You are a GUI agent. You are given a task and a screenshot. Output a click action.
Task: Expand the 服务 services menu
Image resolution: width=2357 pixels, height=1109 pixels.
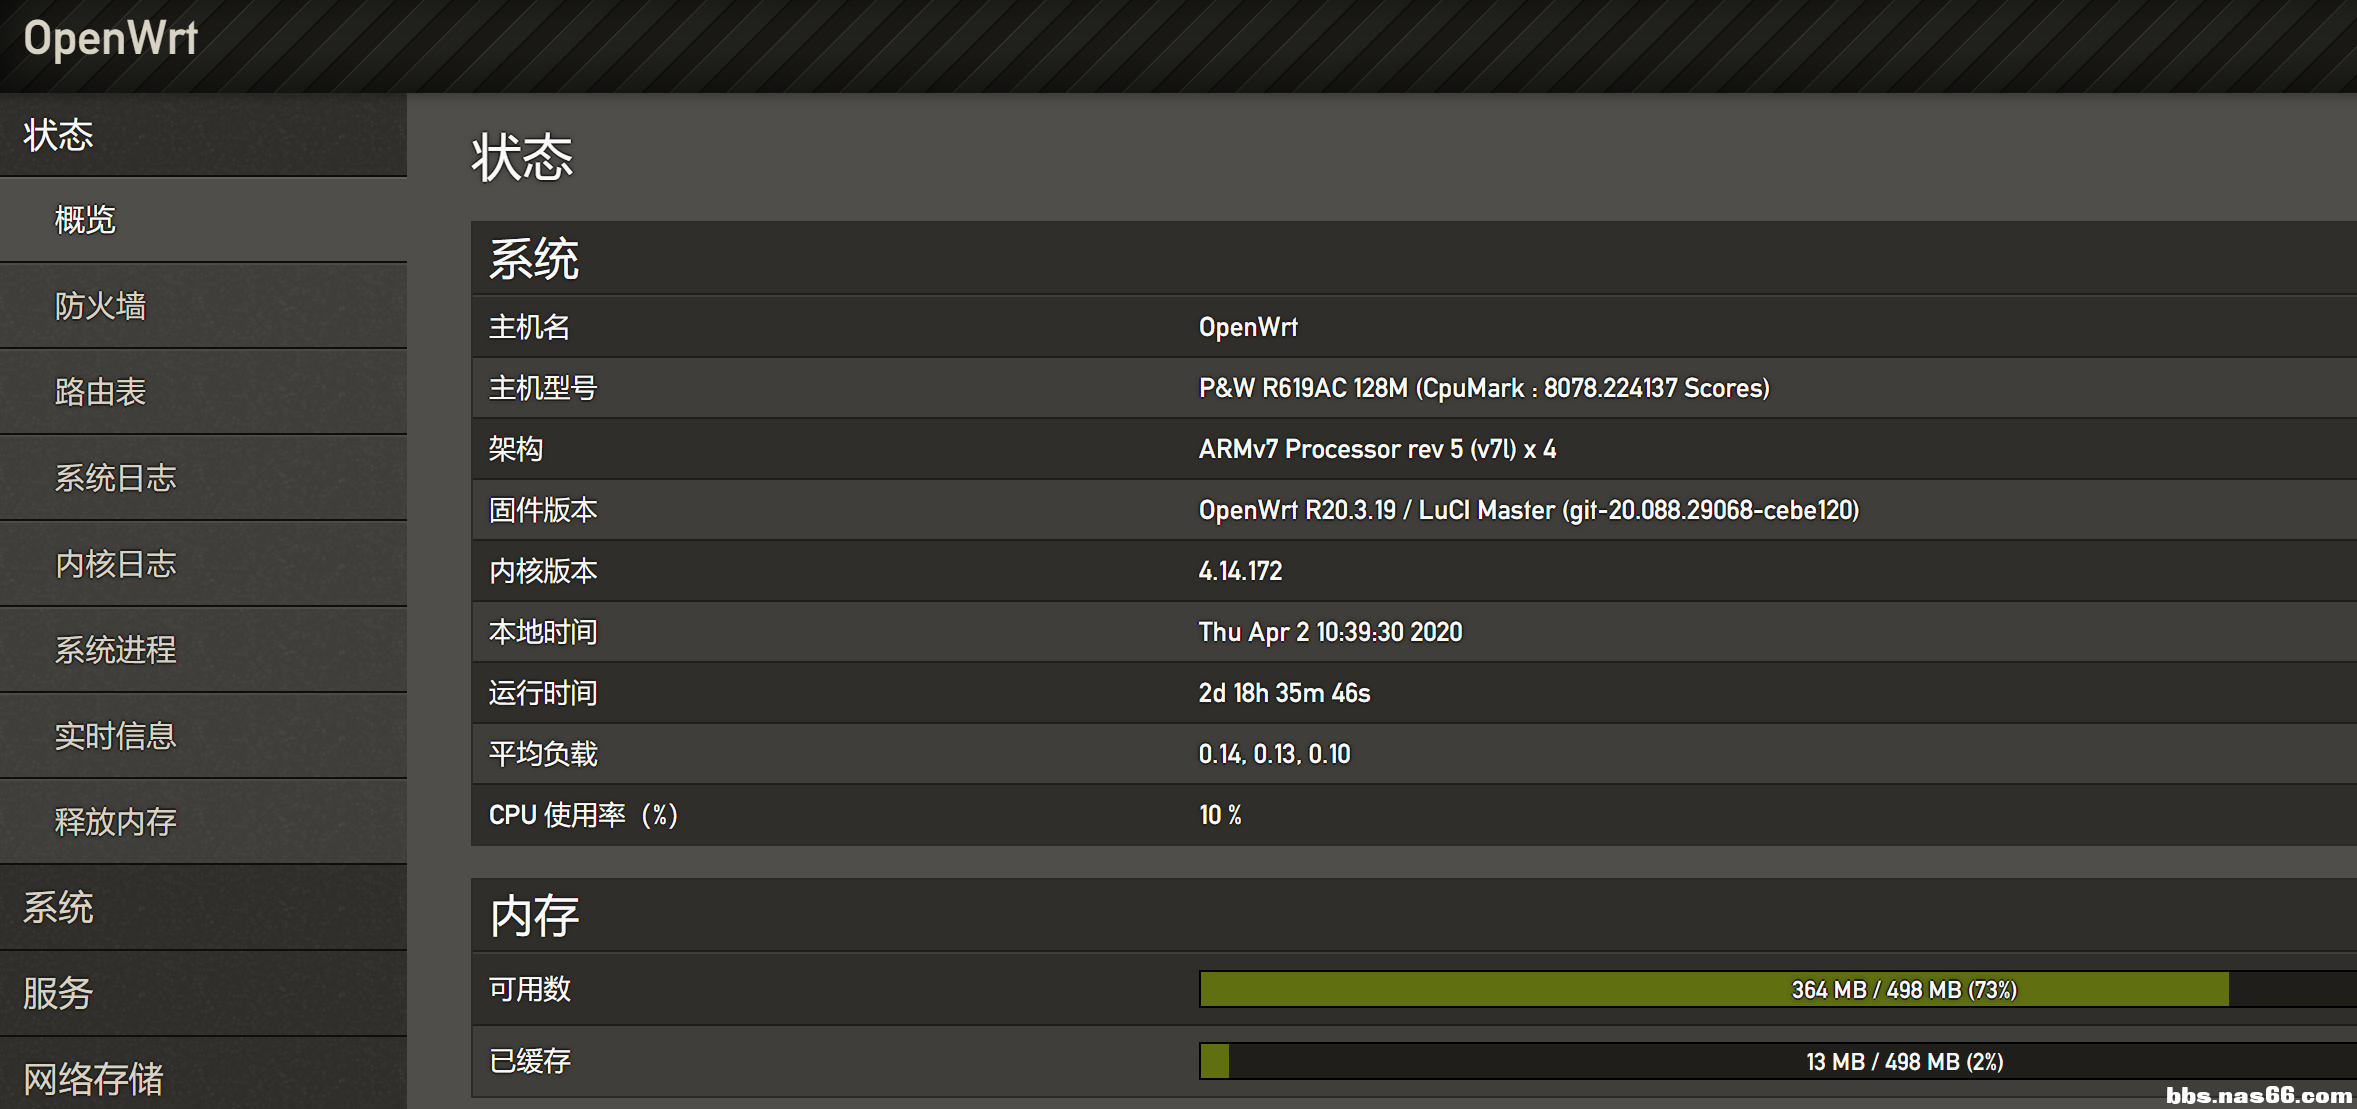pyautogui.click(x=58, y=994)
